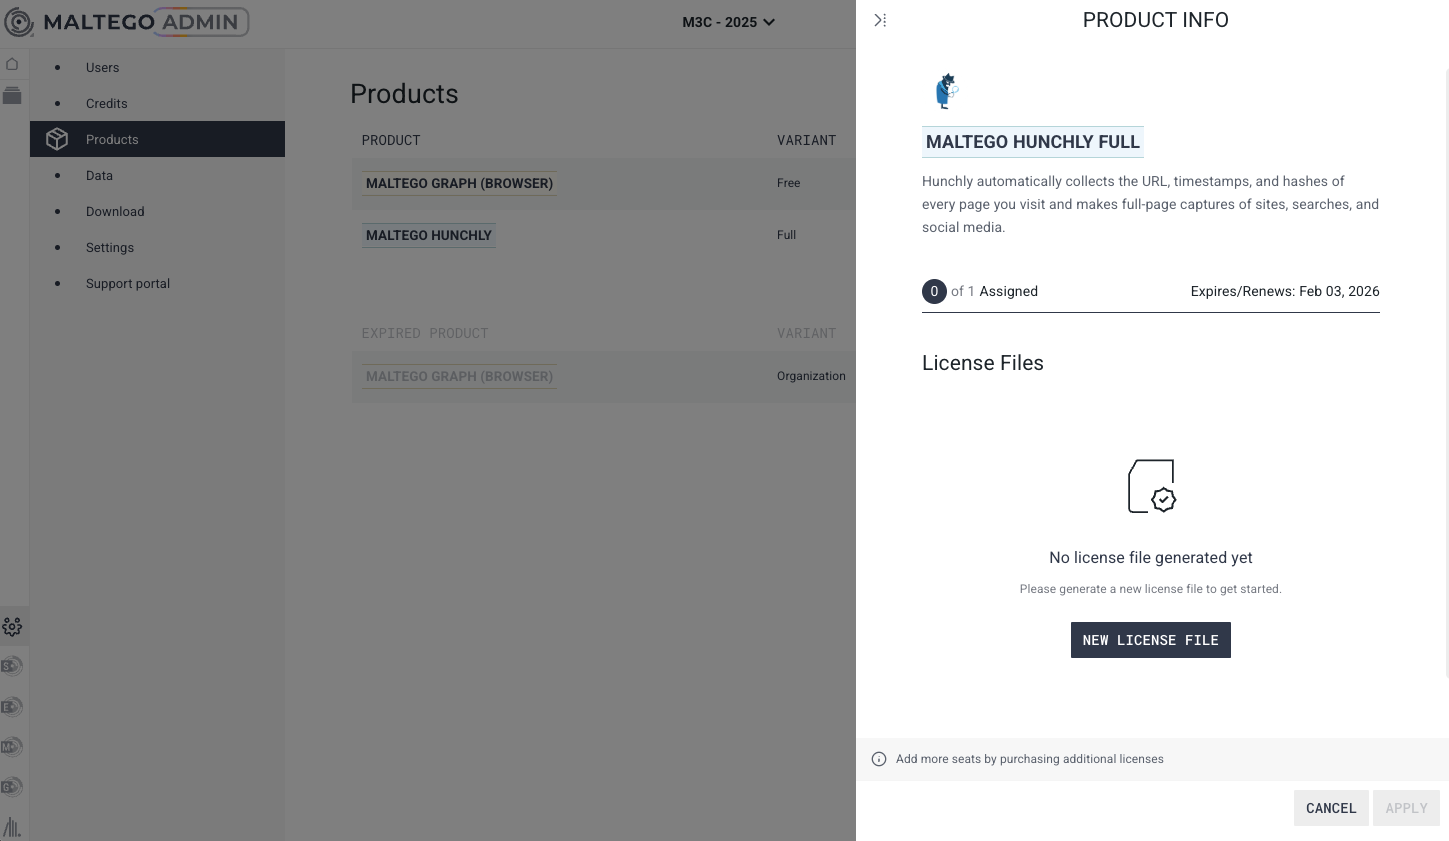This screenshot has height=841, width=1449.
Task: Open the M3C - 2025 organization dropdown
Action: point(728,22)
